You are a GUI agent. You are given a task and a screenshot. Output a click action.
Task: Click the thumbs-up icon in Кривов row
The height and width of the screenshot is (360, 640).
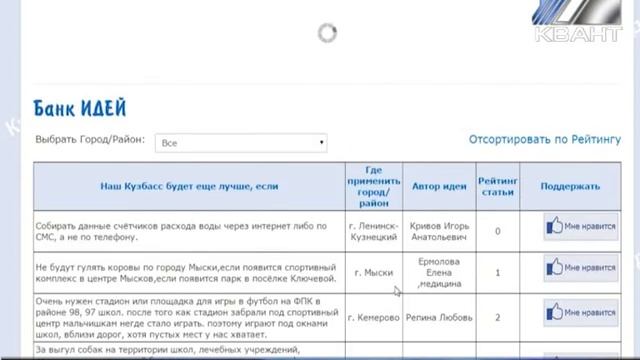tap(555, 225)
